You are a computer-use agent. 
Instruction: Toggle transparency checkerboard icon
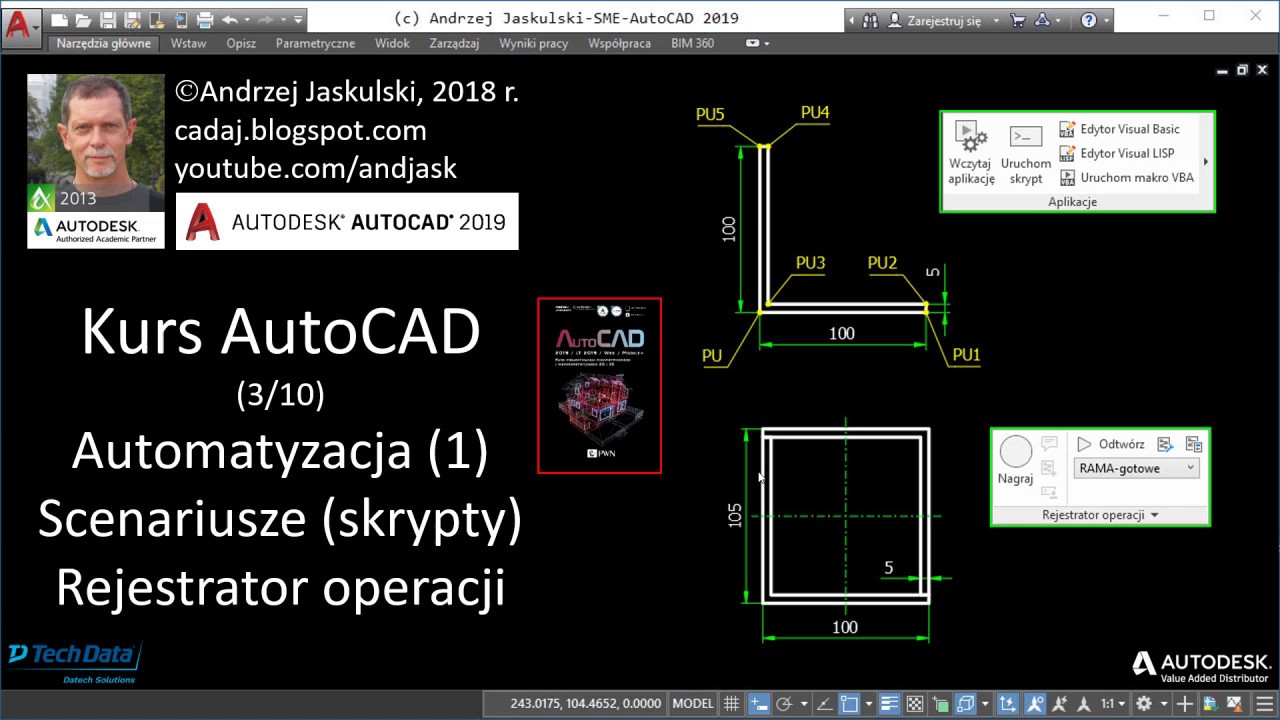(x=915, y=704)
